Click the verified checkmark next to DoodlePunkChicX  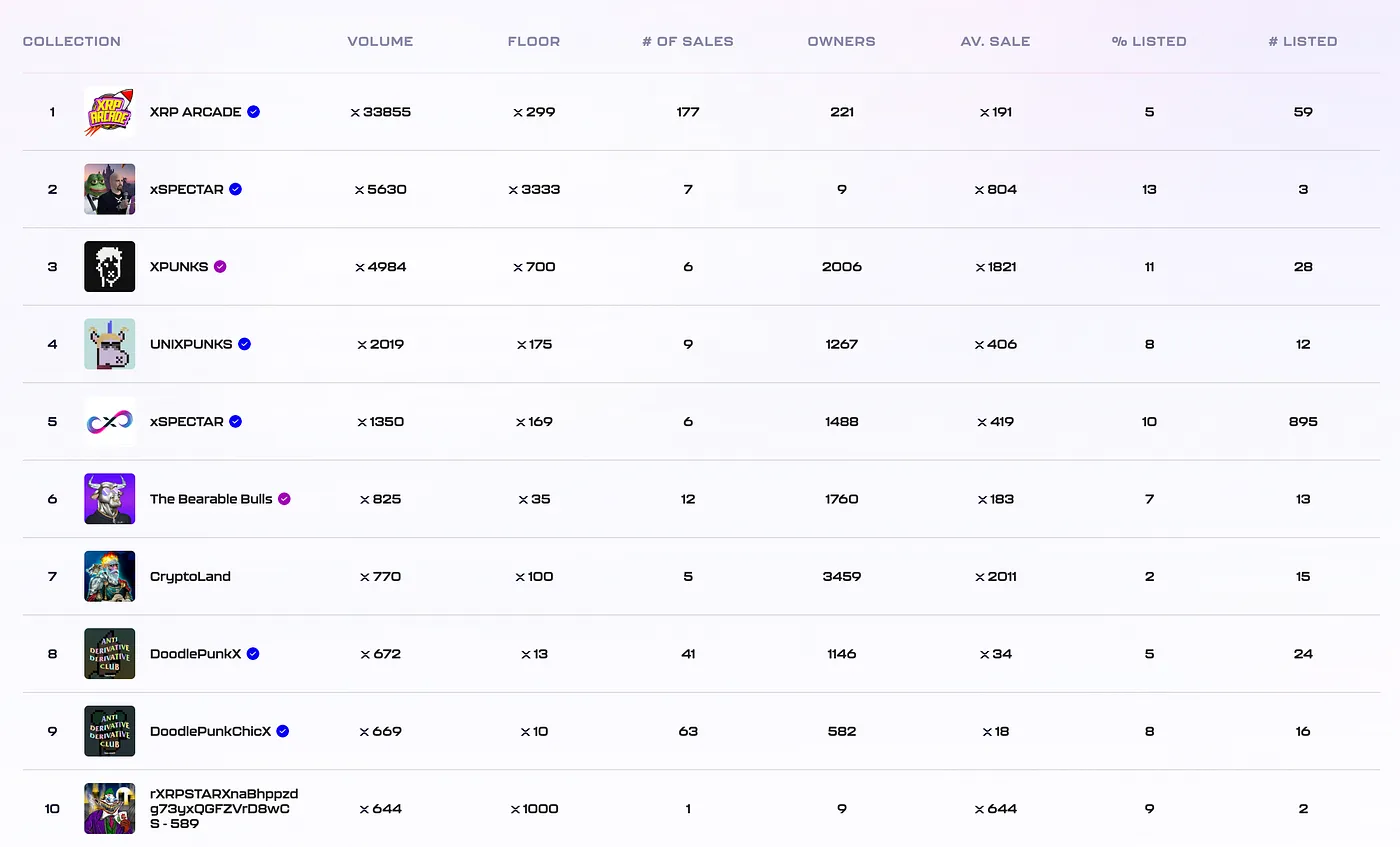(281, 731)
